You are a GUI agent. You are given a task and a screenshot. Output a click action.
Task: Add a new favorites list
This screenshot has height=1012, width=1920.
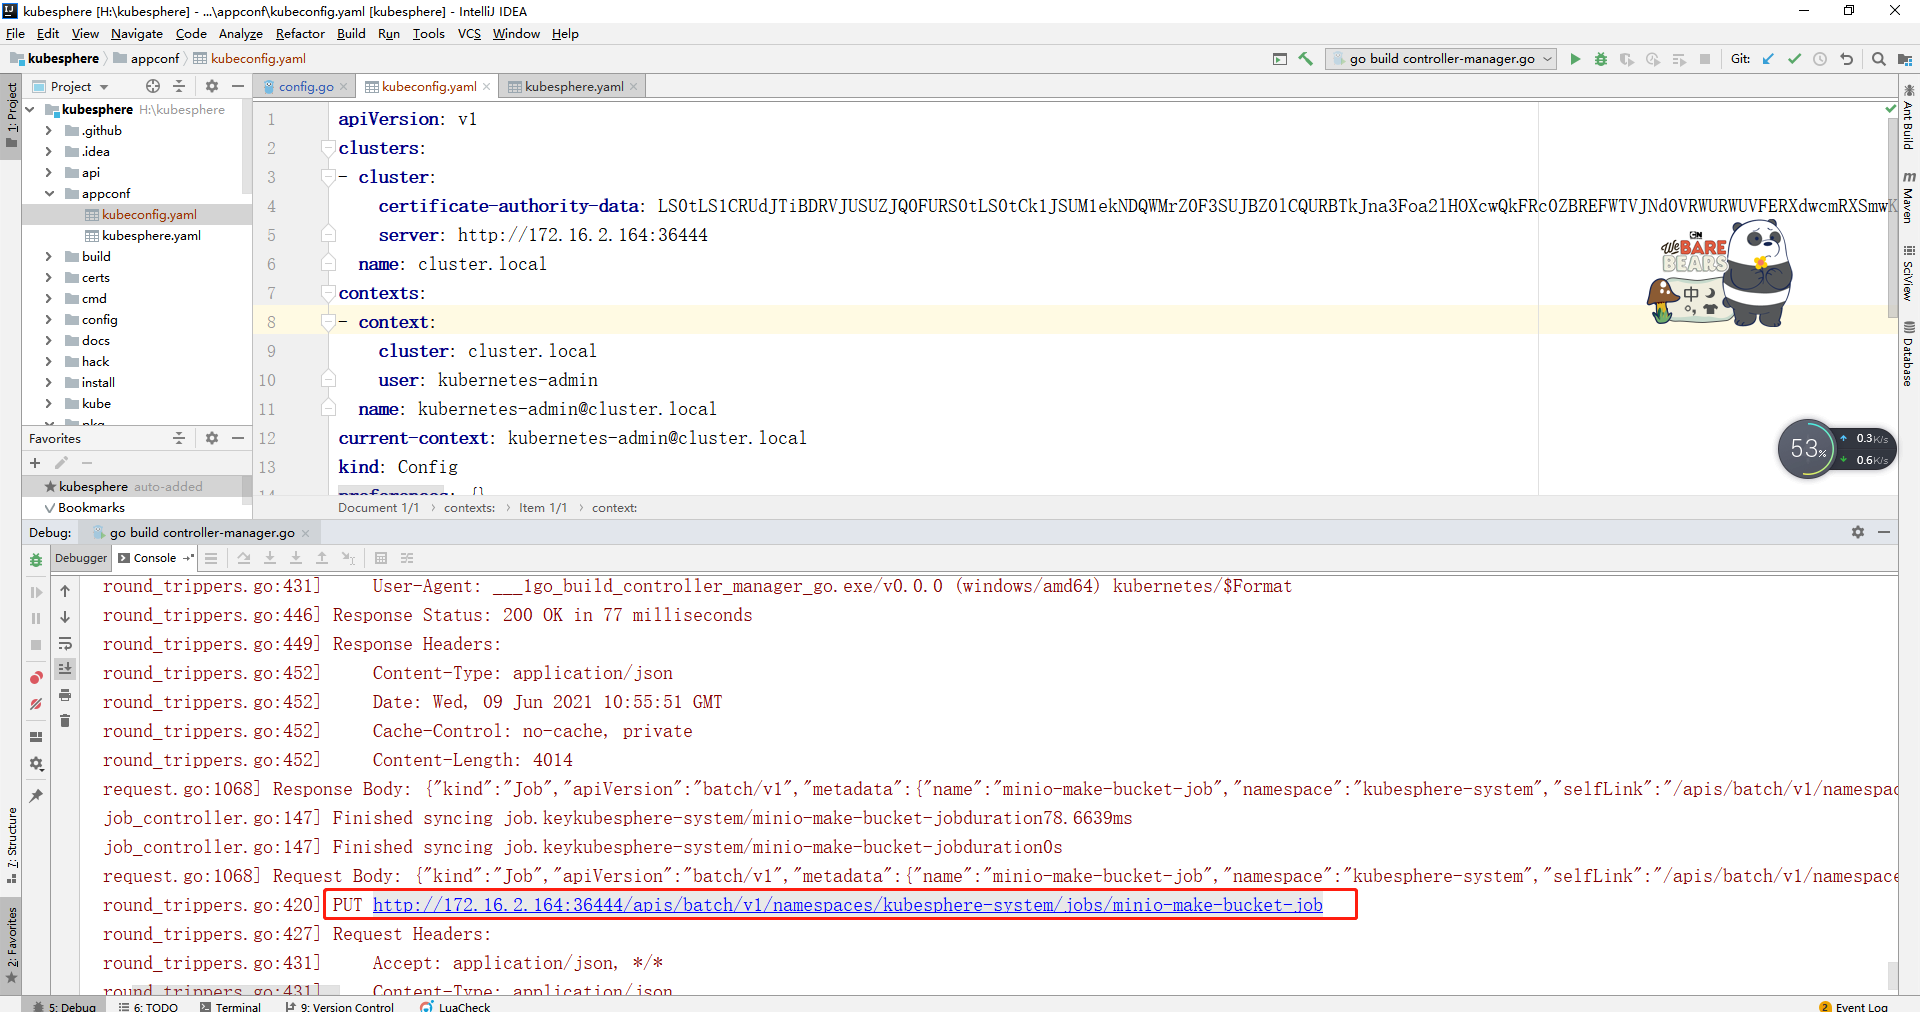tap(35, 463)
